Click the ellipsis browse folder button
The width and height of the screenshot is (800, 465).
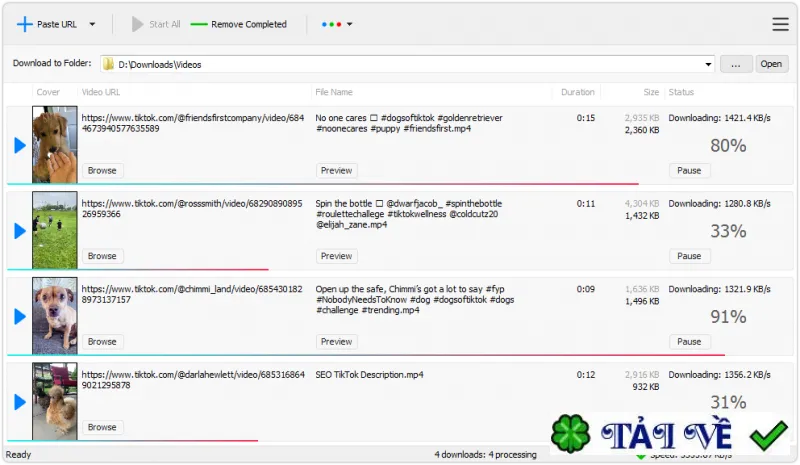pos(736,64)
